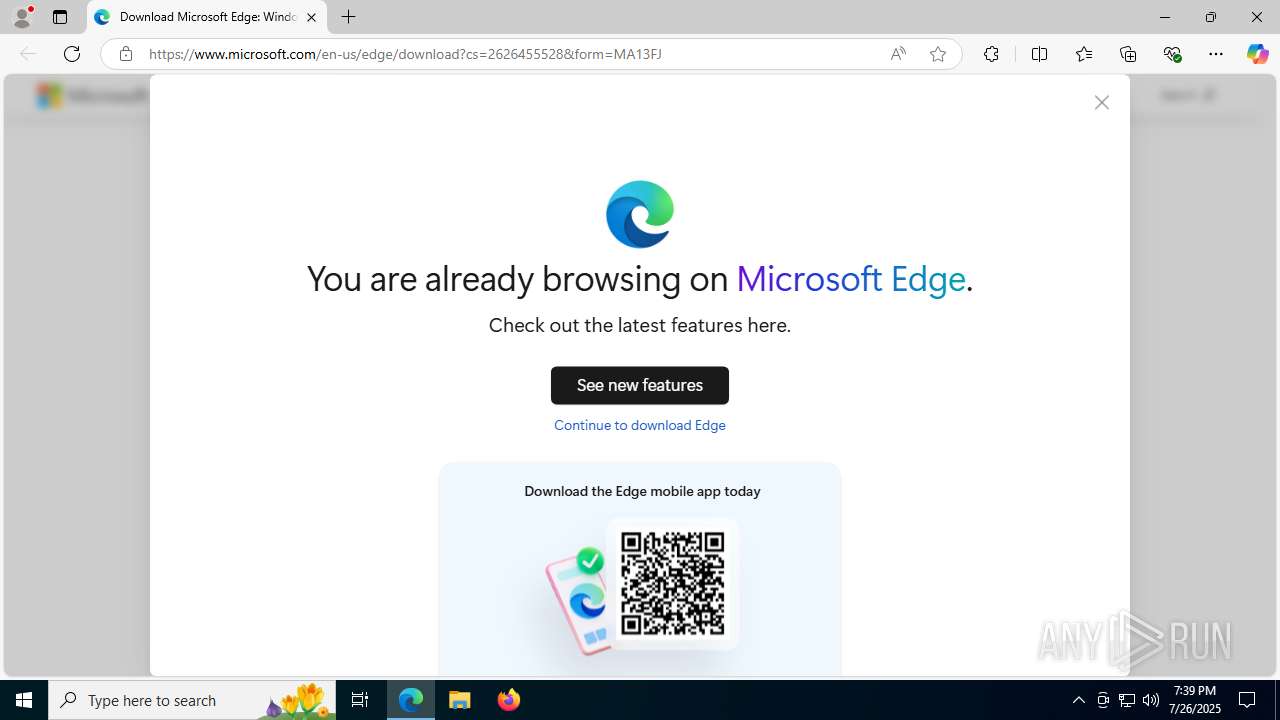Click the 'Download the Edge mobile app today' heading
Screen dimensions: 1280x720
point(642,491)
